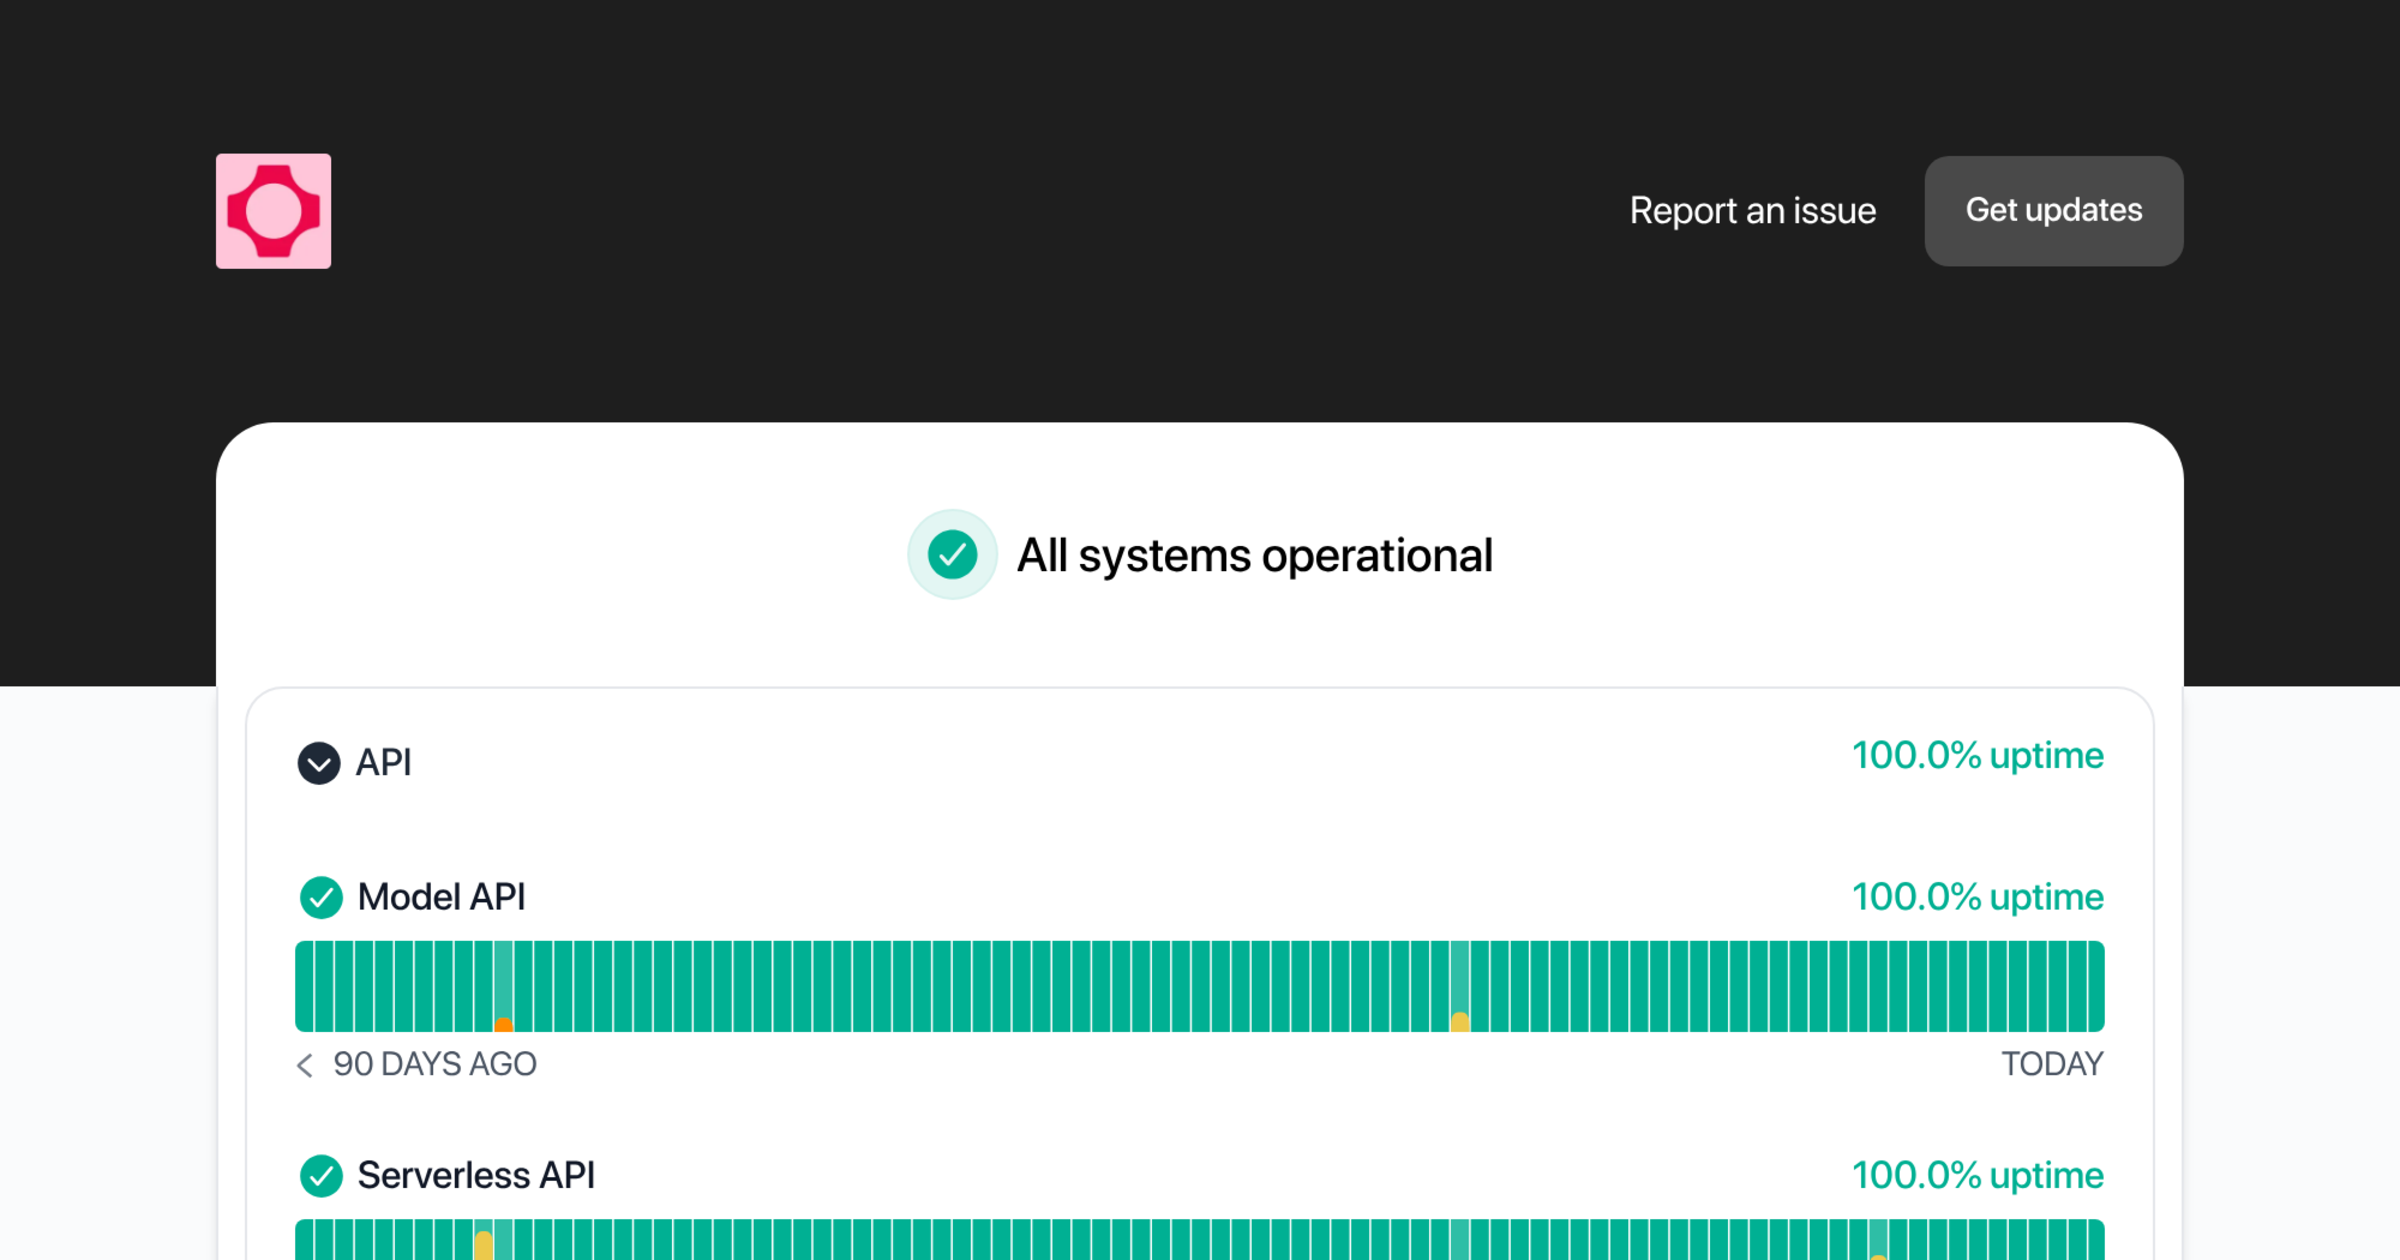The width and height of the screenshot is (2400, 1260).
Task: Click the TODAY label under Model API
Action: tap(2052, 1064)
